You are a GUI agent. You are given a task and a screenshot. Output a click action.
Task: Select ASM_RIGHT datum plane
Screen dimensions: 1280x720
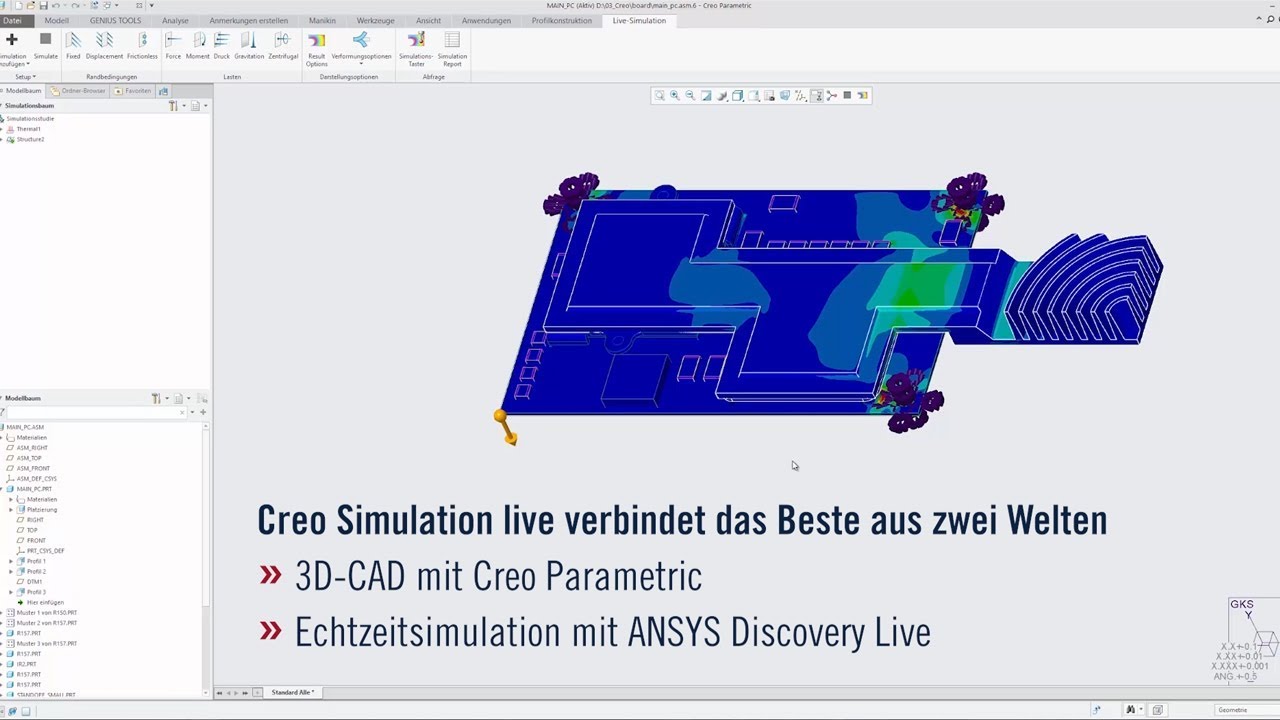tap(32, 448)
